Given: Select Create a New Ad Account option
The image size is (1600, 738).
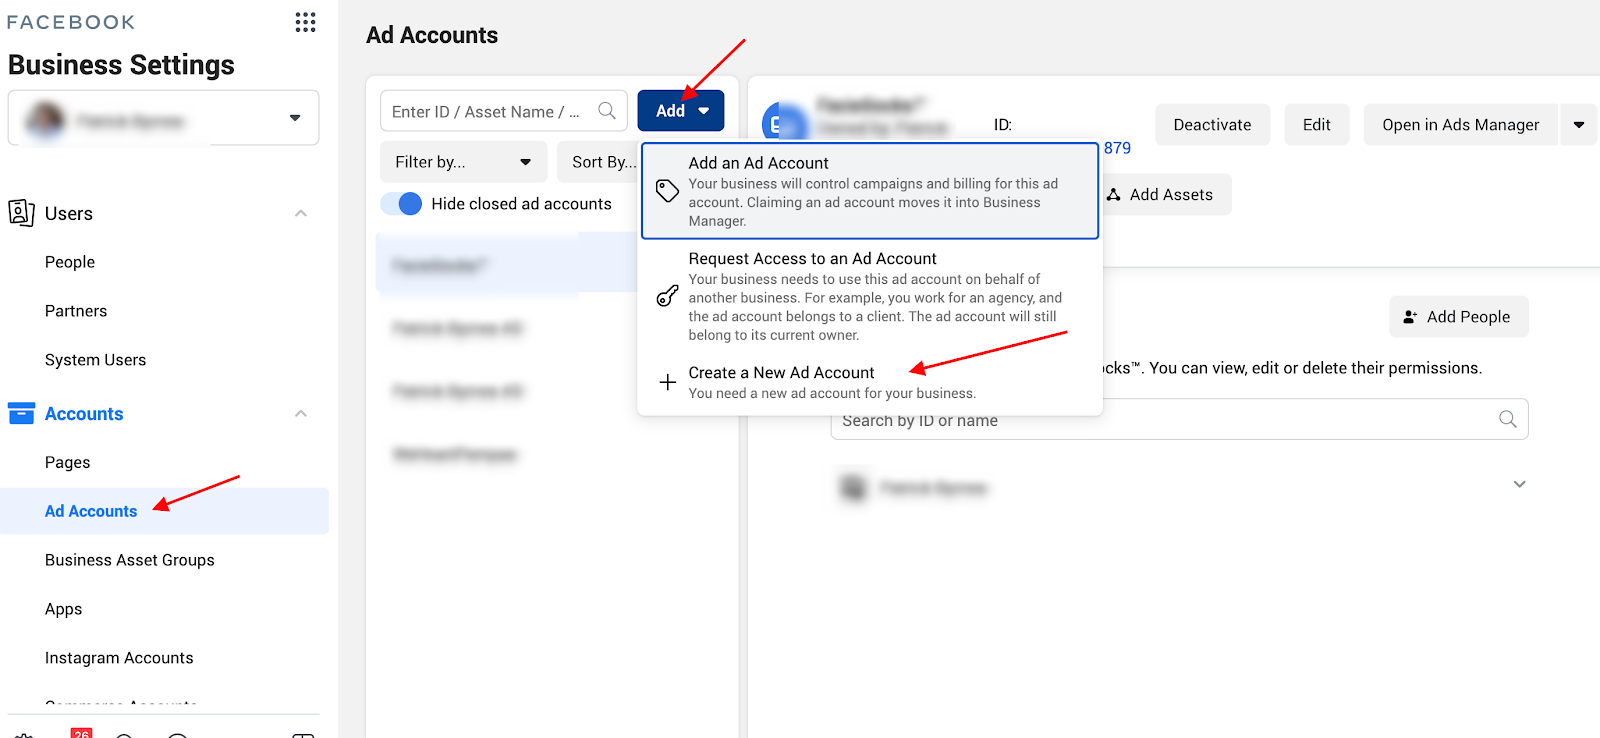Looking at the screenshot, I should (x=781, y=373).
